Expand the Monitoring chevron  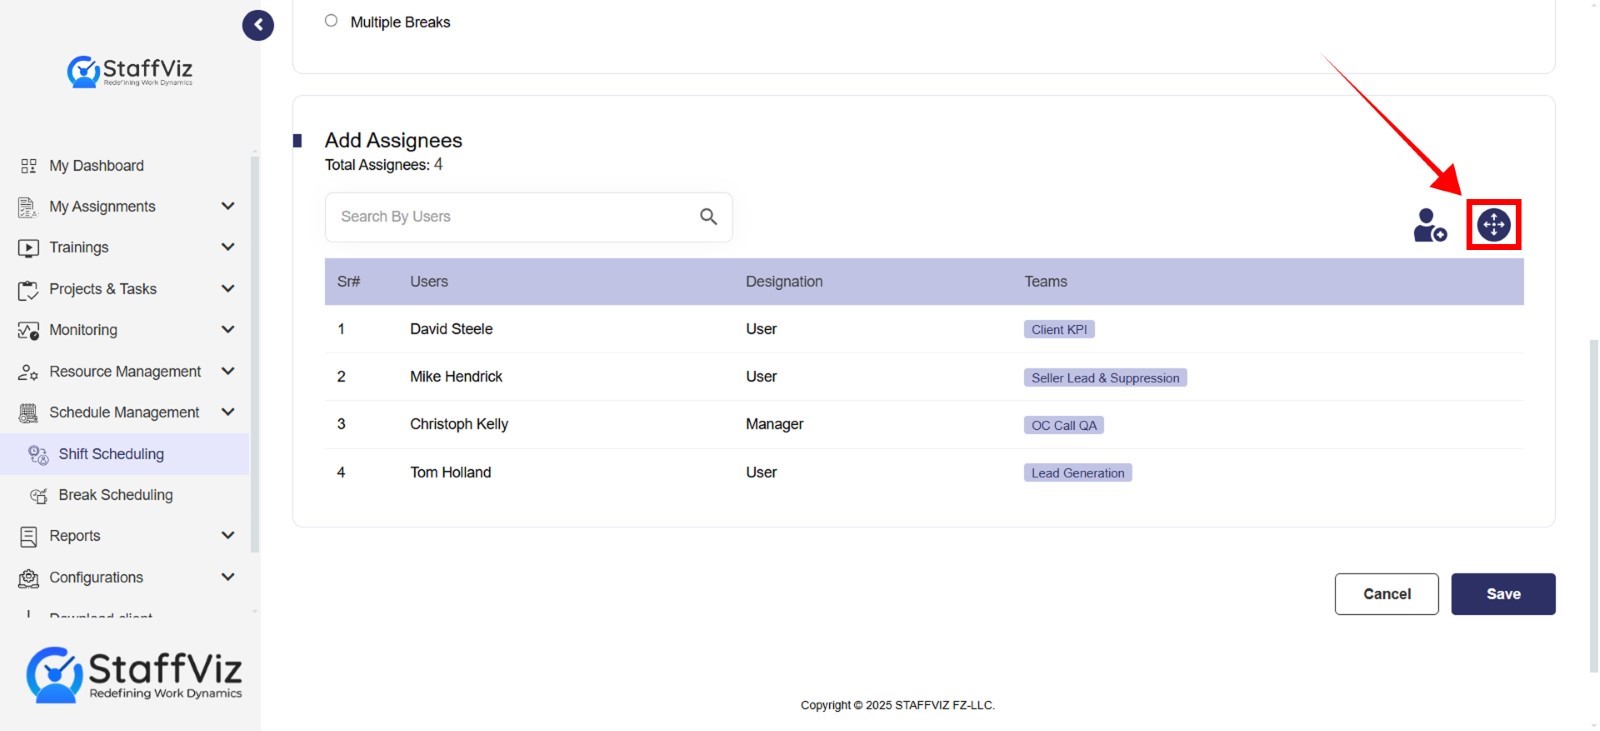228,329
